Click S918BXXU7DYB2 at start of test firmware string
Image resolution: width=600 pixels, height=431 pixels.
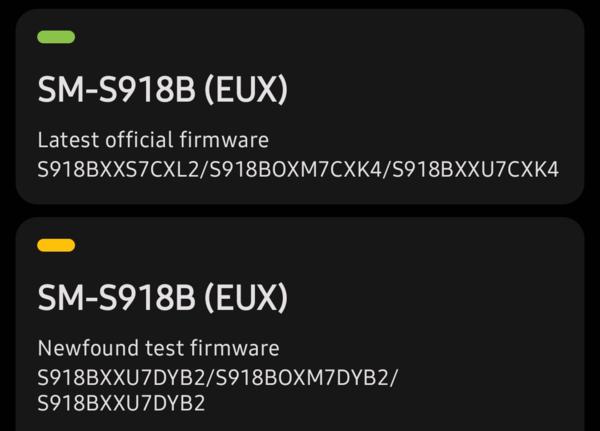[x=122, y=379]
